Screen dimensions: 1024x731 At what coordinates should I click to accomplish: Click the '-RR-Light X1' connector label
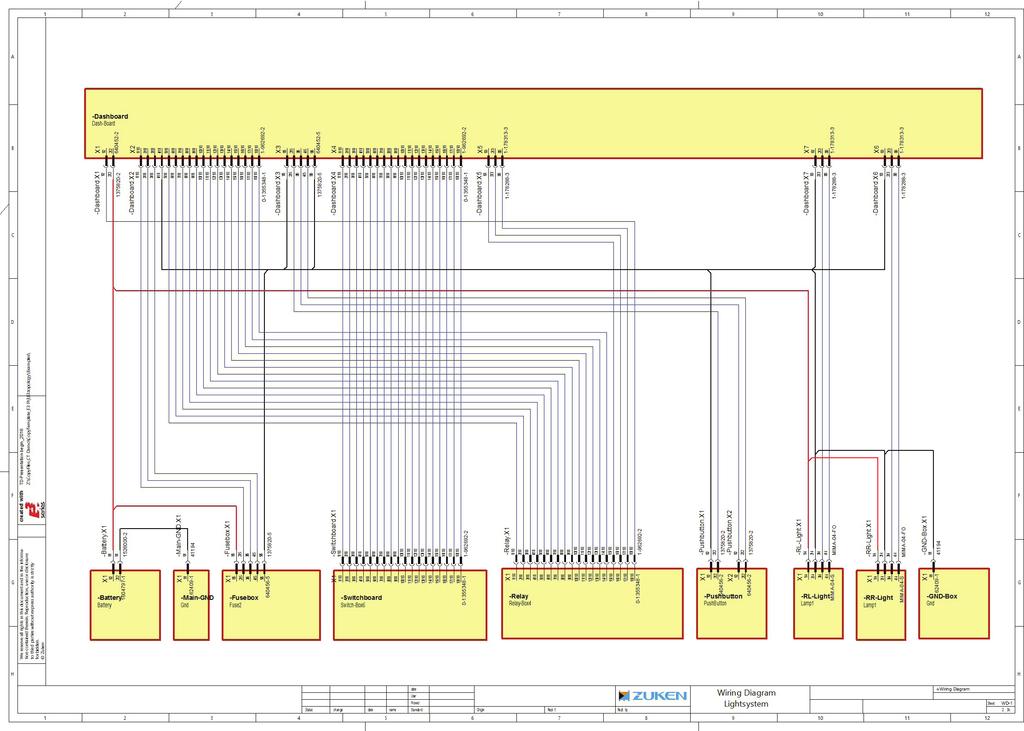[869, 538]
